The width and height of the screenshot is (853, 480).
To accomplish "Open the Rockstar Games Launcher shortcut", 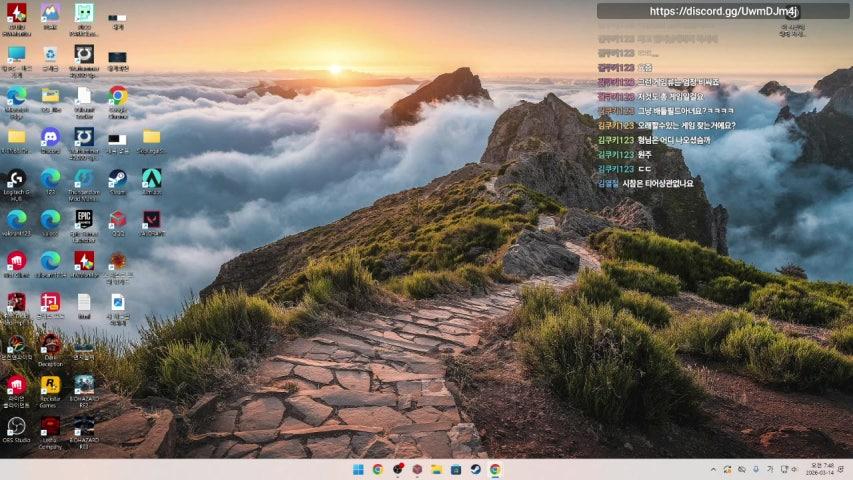I will (x=50, y=385).
